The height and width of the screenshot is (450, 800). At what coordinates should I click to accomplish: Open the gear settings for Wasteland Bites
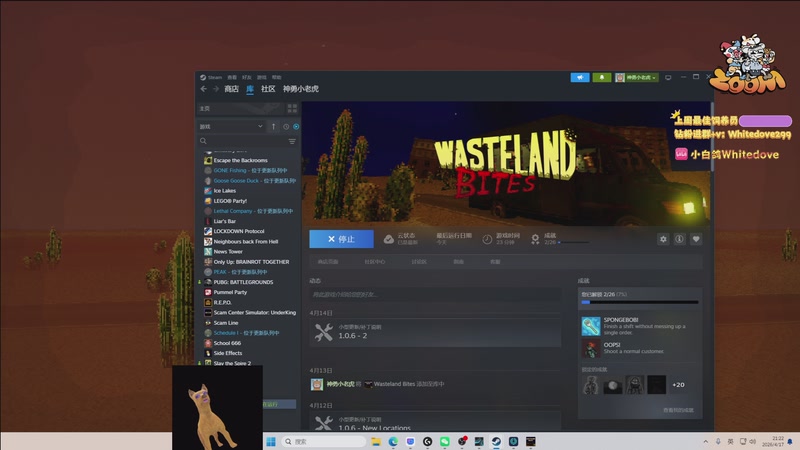(x=663, y=239)
